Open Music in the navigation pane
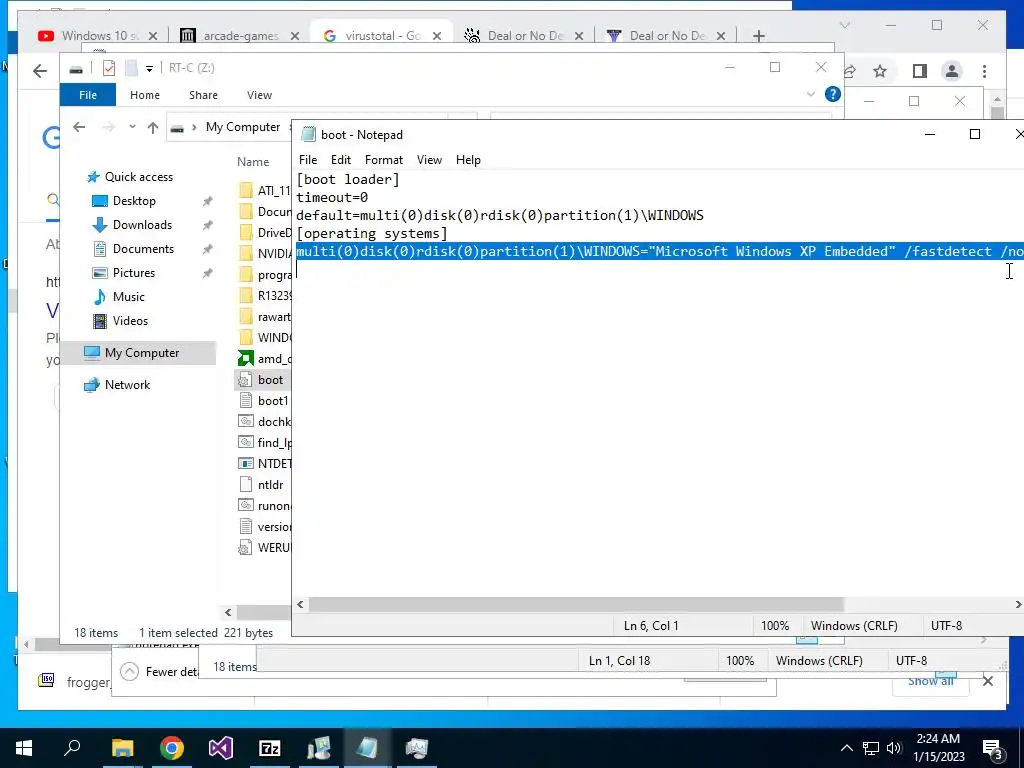Screen dimensions: 1024x768 (128, 296)
